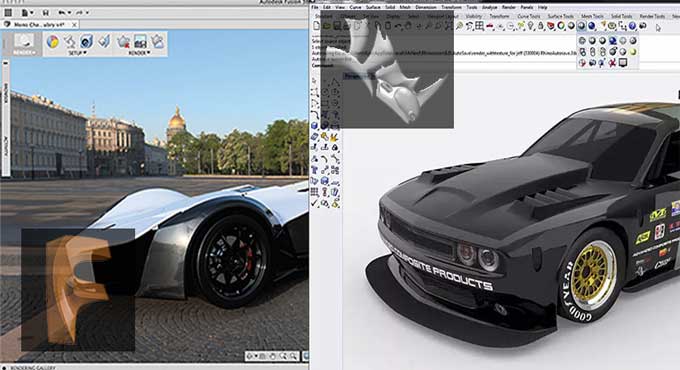This screenshot has width=680, height=370.
Task: Open the In-canvas Render teapot icon
Action: pyautogui.click(x=123, y=42)
